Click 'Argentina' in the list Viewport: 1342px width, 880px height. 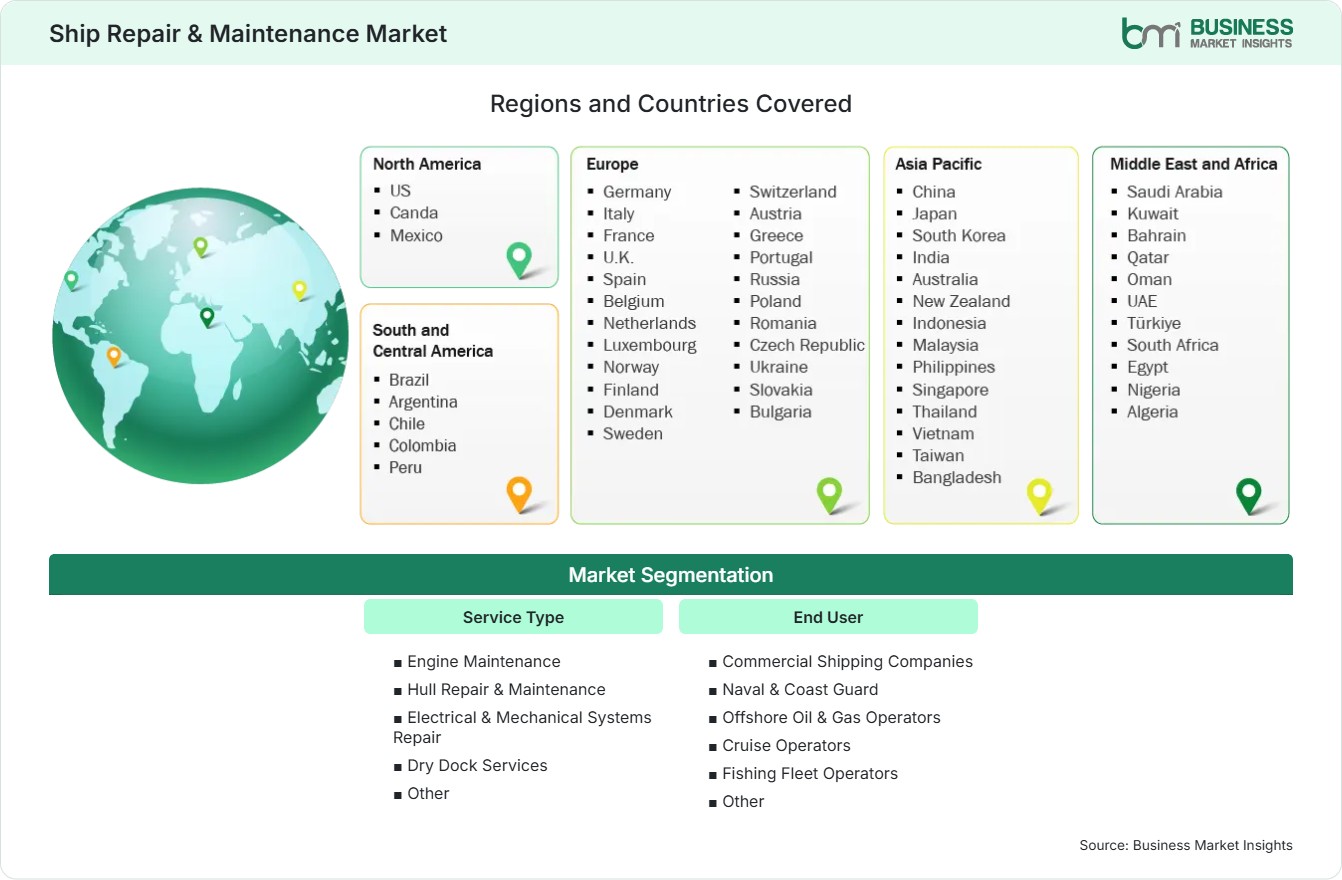pyautogui.click(x=423, y=401)
